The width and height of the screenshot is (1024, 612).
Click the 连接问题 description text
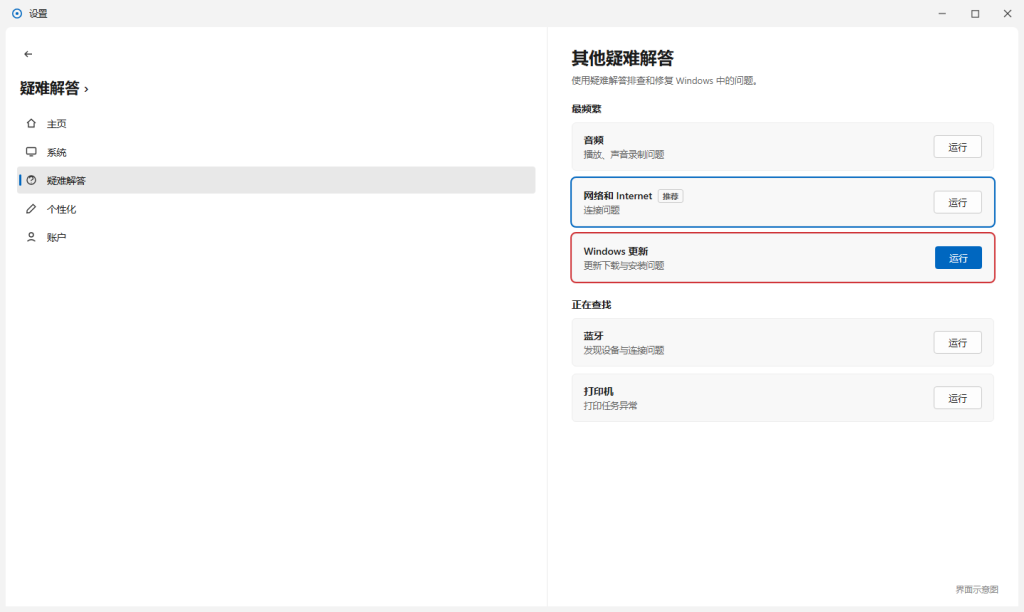point(601,210)
